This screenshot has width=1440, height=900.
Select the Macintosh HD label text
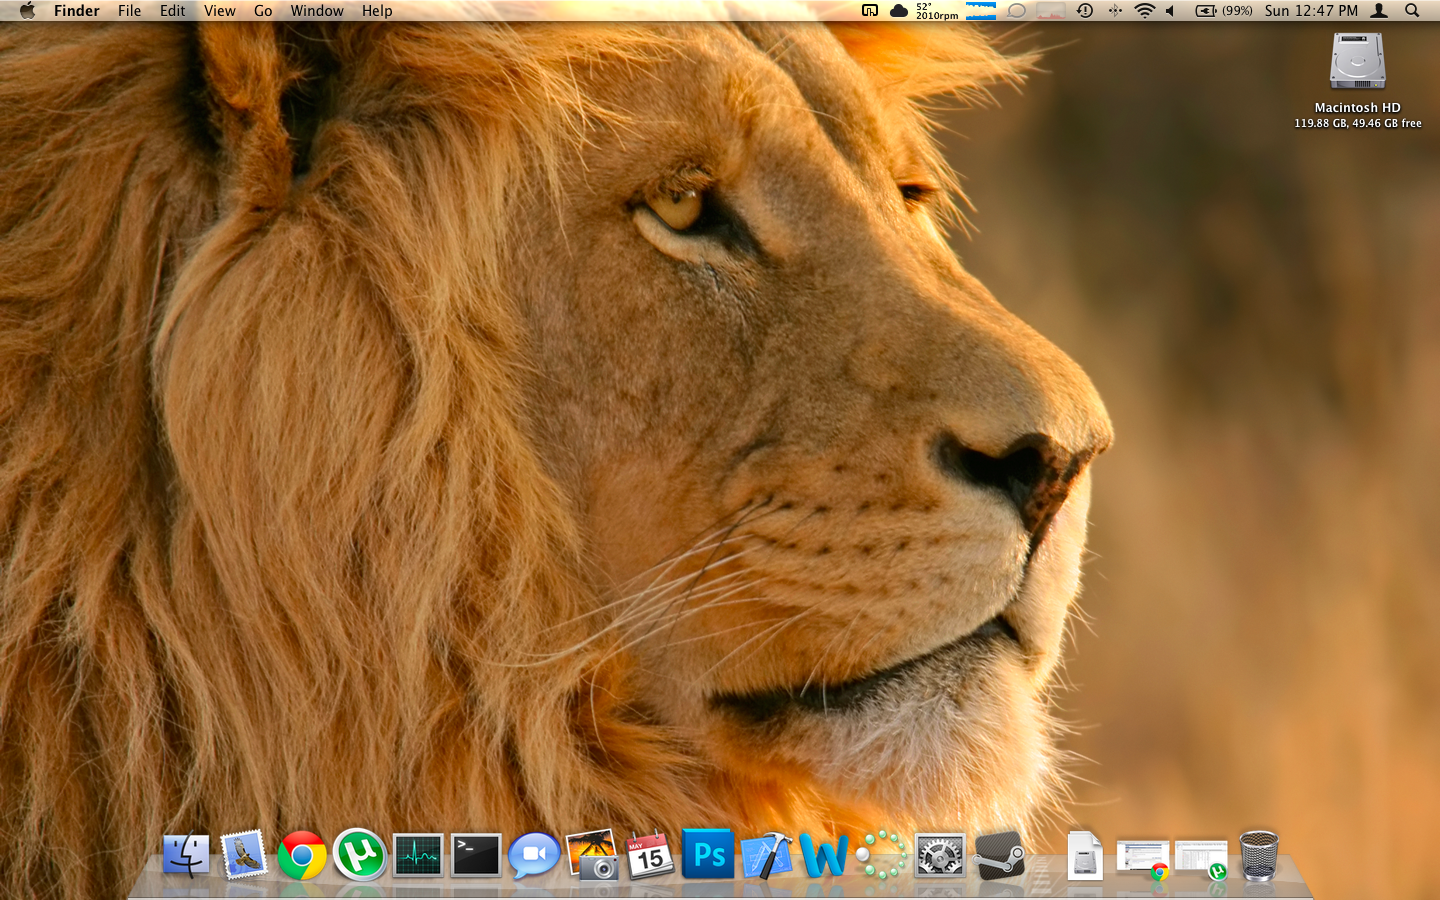coord(1357,108)
